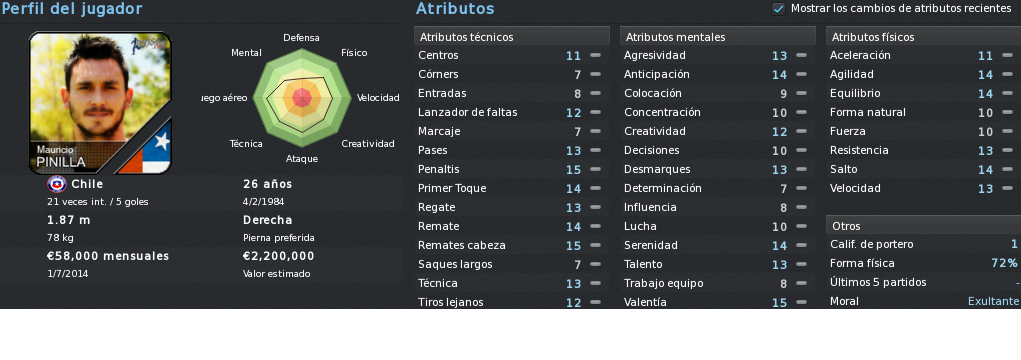Click the Chile national flag icon
This screenshot has height=360, width=1021.
point(57,184)
